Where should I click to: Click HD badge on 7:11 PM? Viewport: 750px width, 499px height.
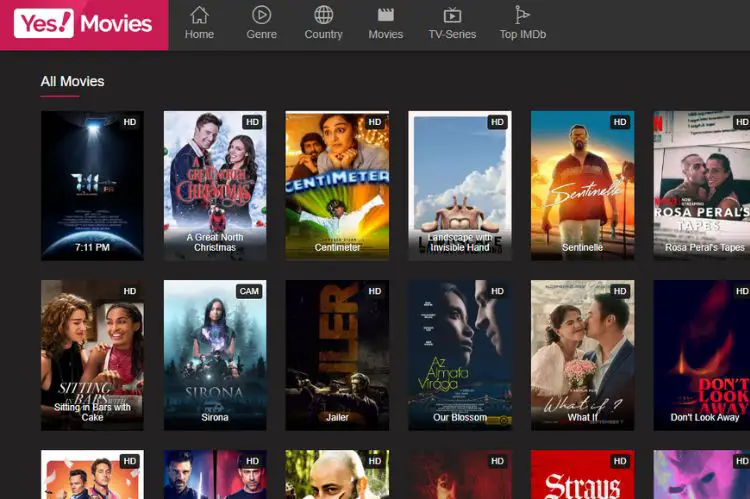click(x=130, y=122)
